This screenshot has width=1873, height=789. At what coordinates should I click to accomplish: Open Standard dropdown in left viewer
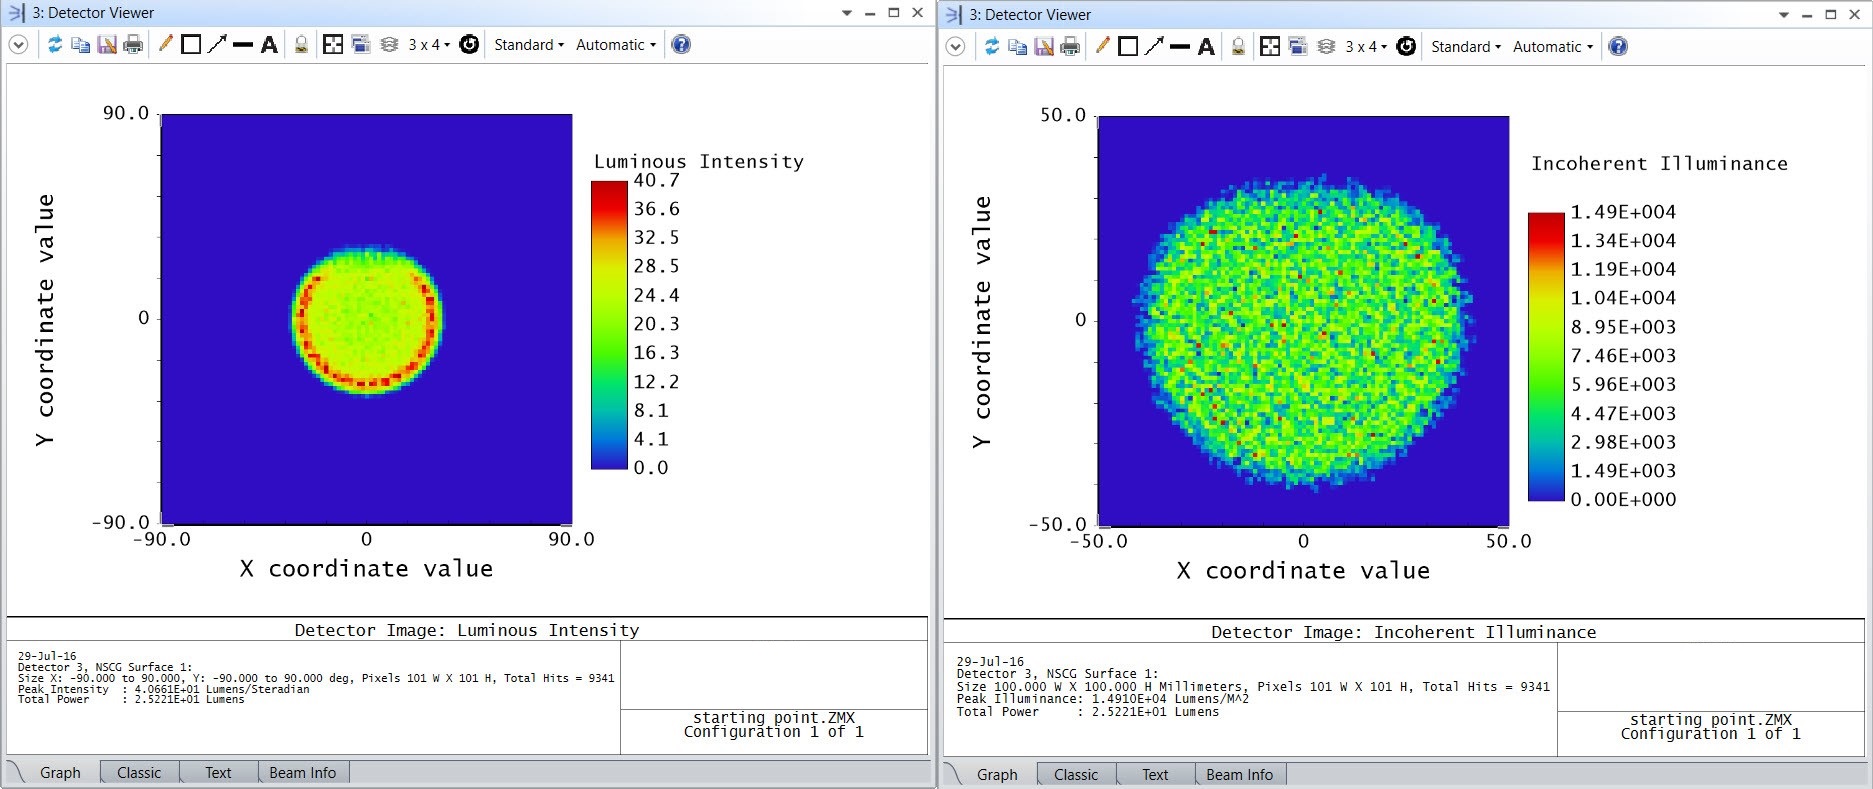[529, 45]
